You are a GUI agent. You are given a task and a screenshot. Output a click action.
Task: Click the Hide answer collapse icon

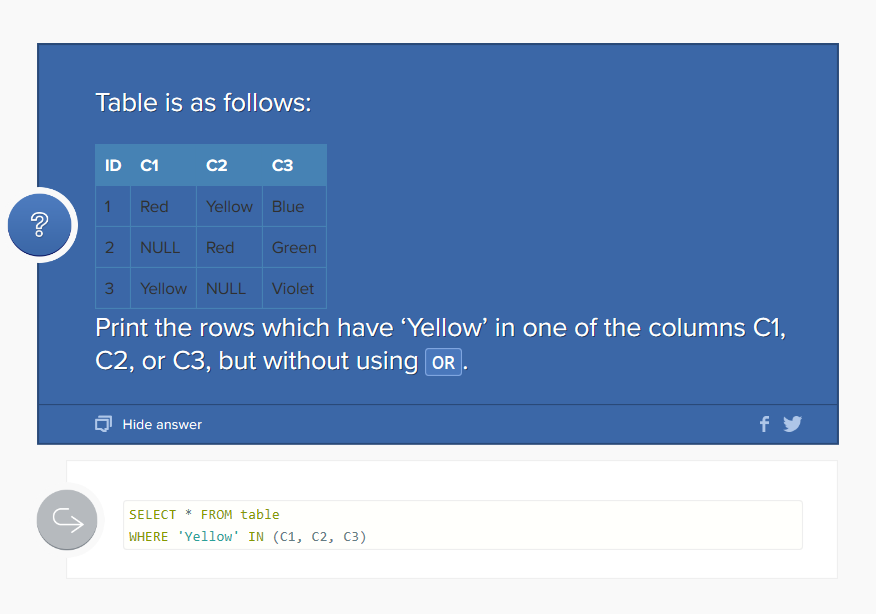click(x=103, y=425)
